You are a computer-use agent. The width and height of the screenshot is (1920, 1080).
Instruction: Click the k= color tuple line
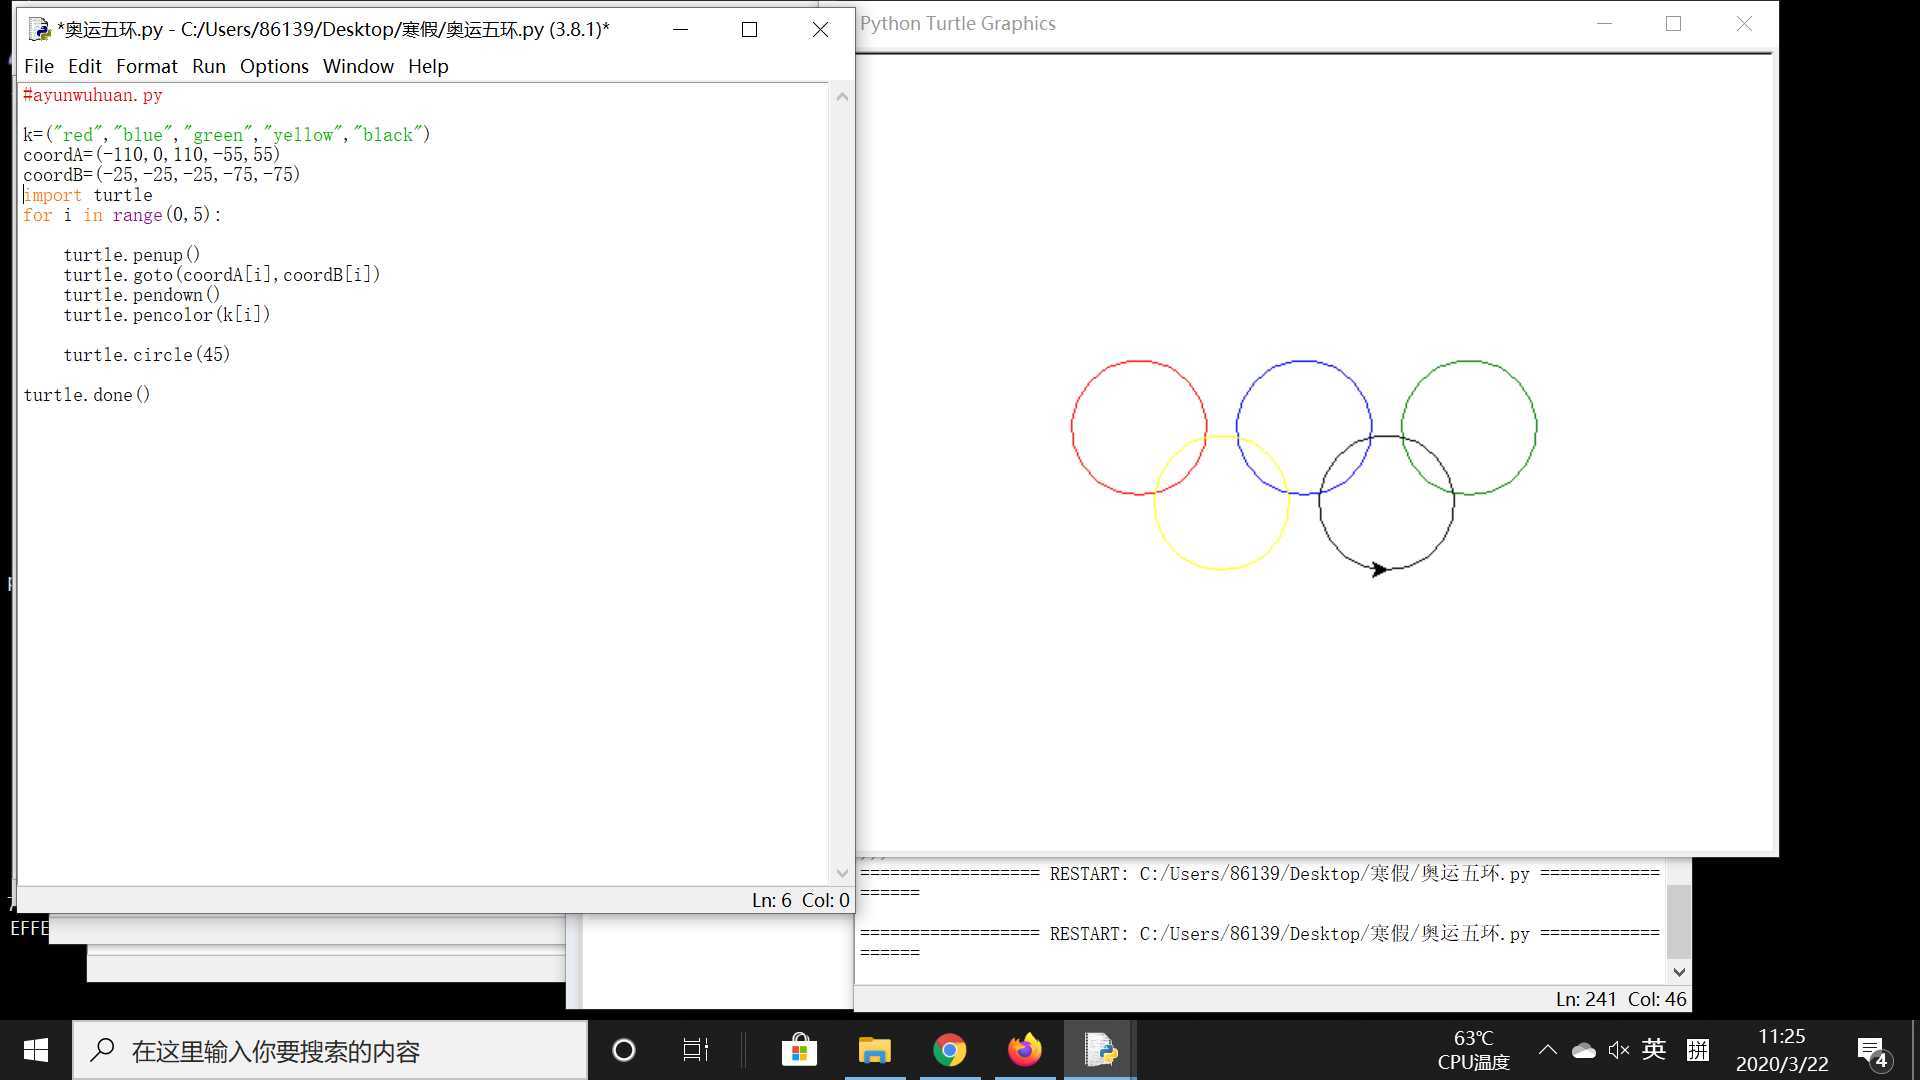[x=227, y=135]
